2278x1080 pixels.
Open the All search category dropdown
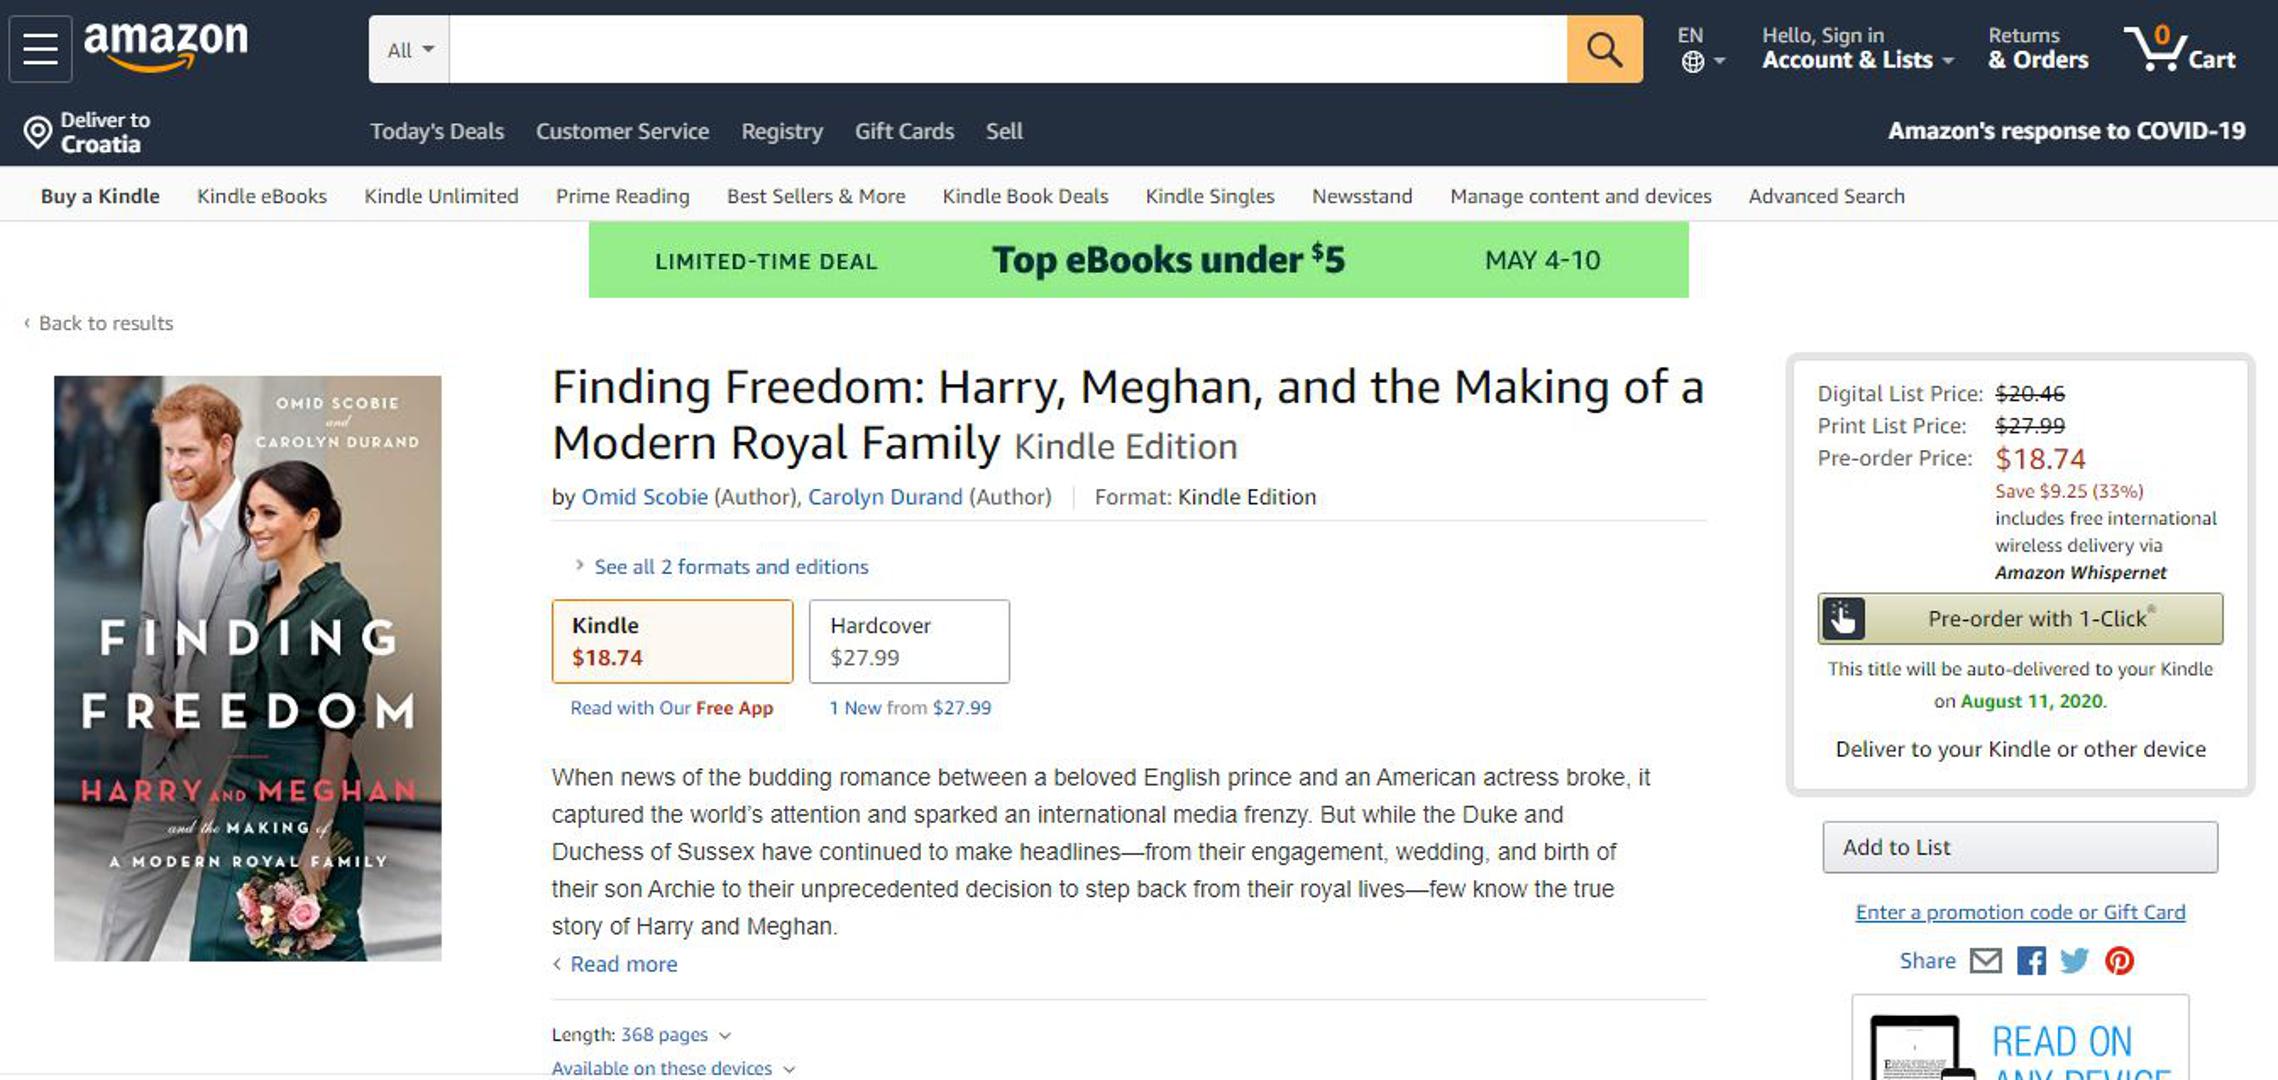[x=410, y=50]
